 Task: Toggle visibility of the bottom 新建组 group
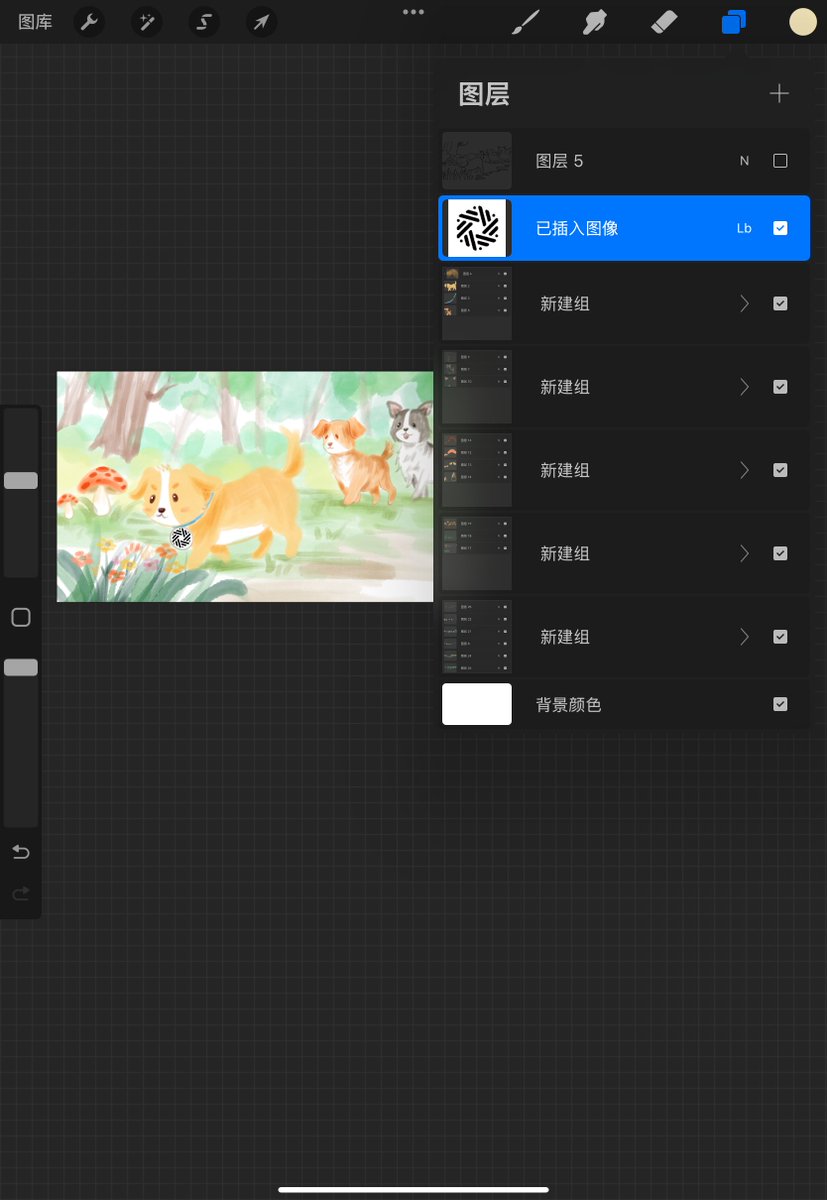point(780,637)
